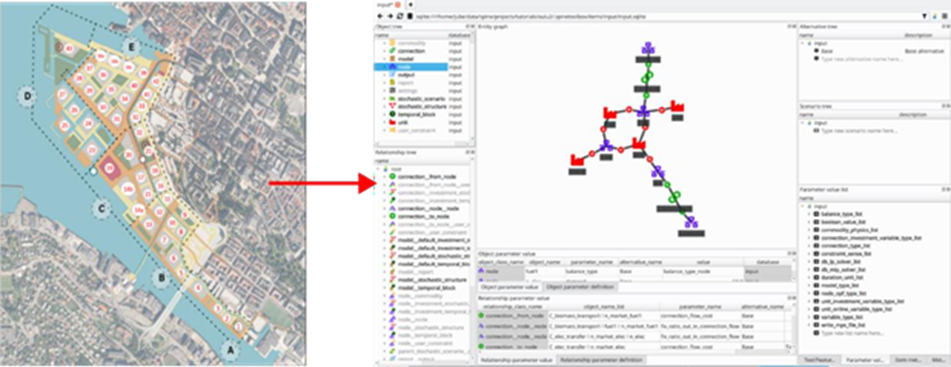Click the fuel1 object_name cell
The image size is (951, 367).
[544, 271]
